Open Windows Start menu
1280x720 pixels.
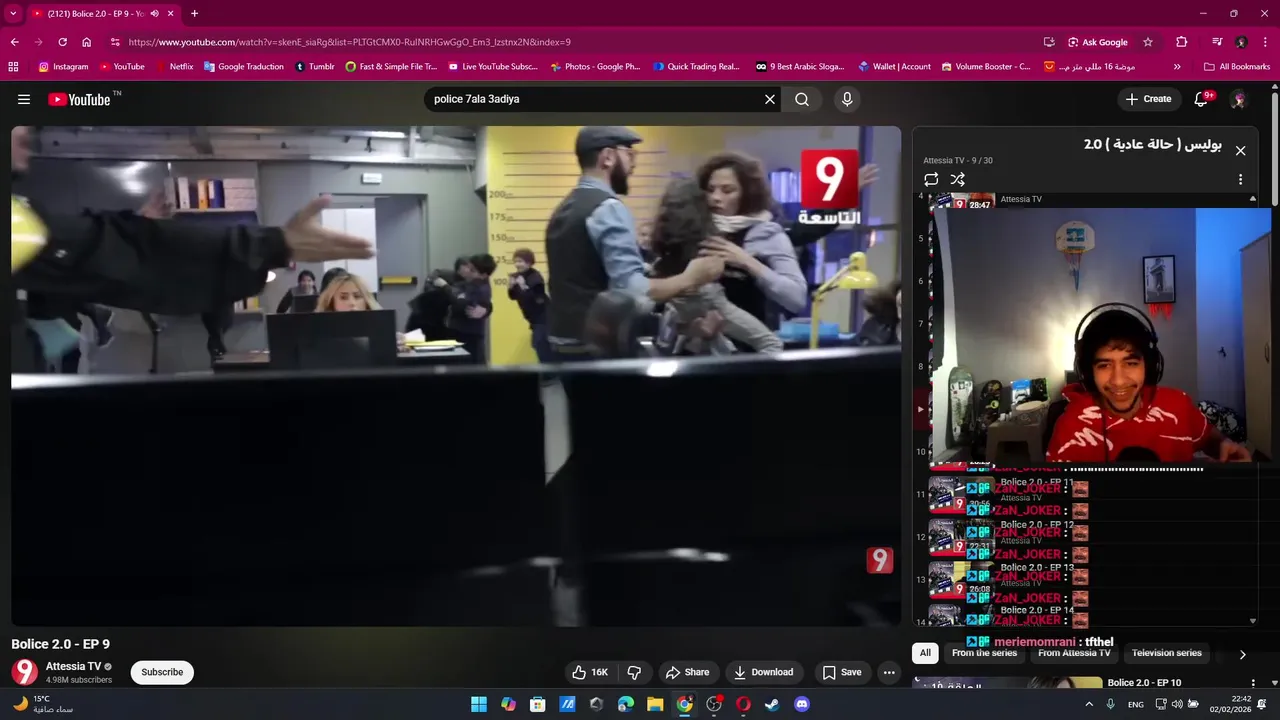click(479, 704)
